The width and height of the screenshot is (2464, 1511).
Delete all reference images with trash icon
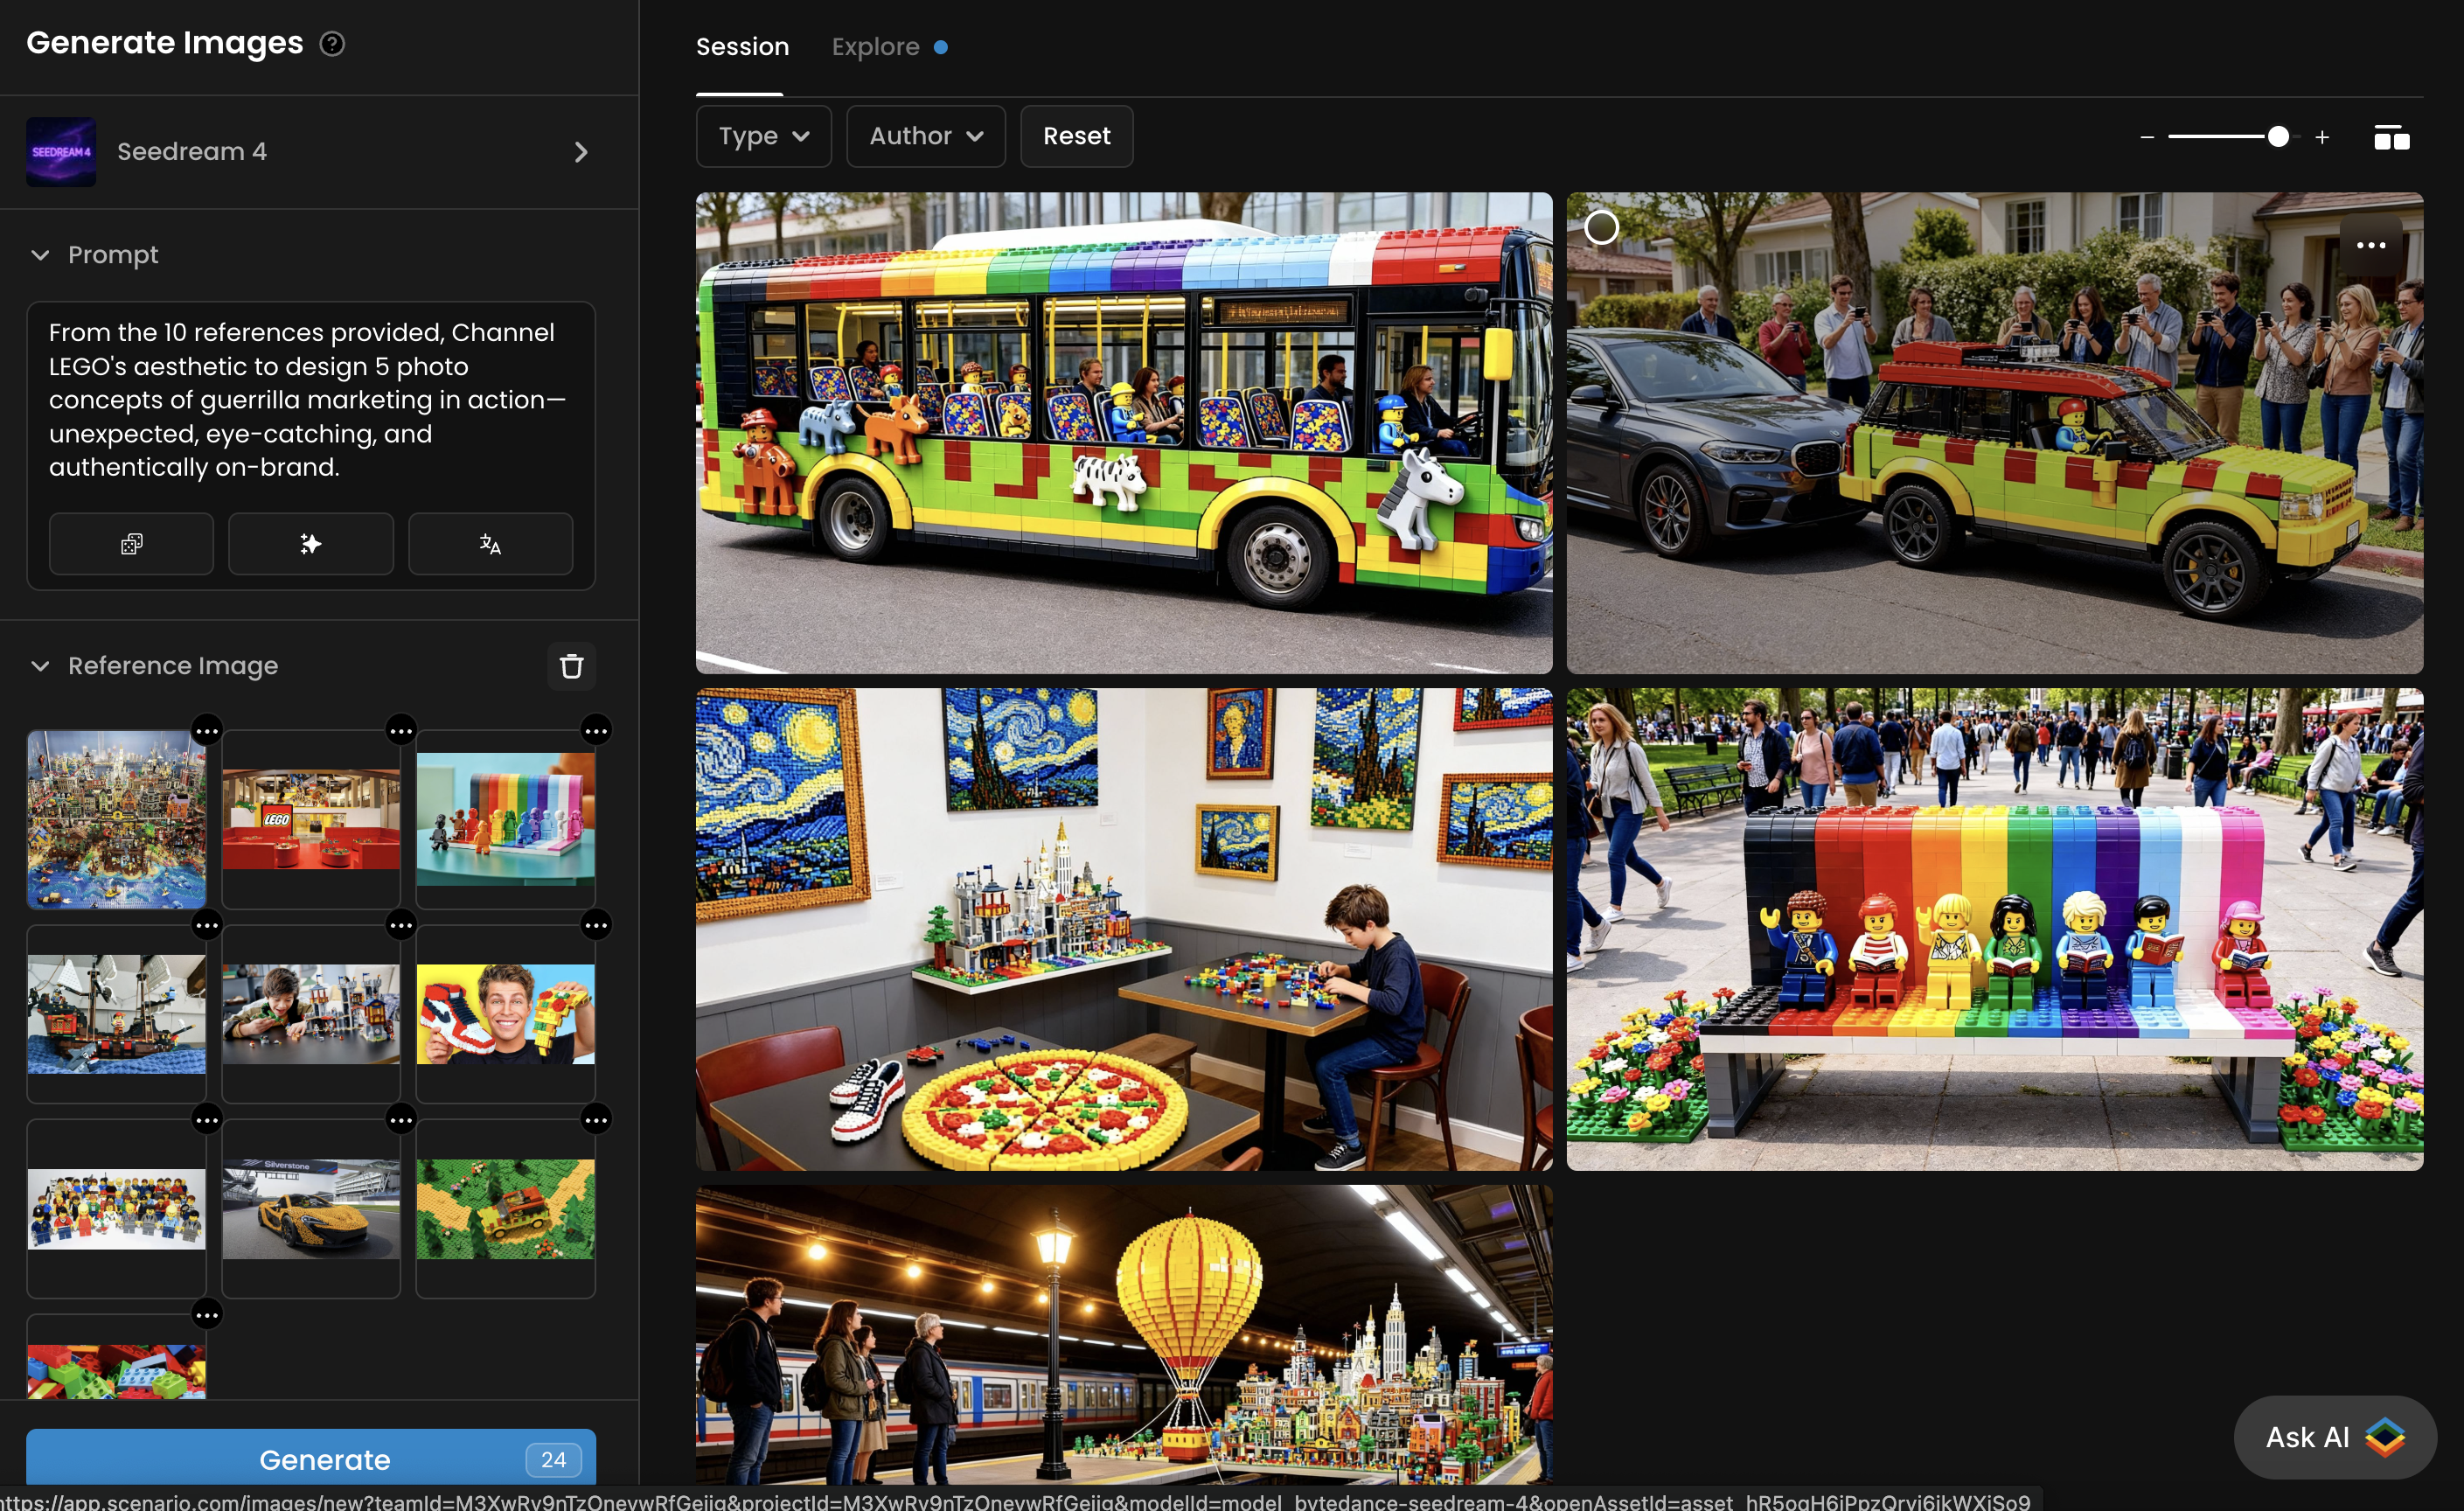coord(571,666)
